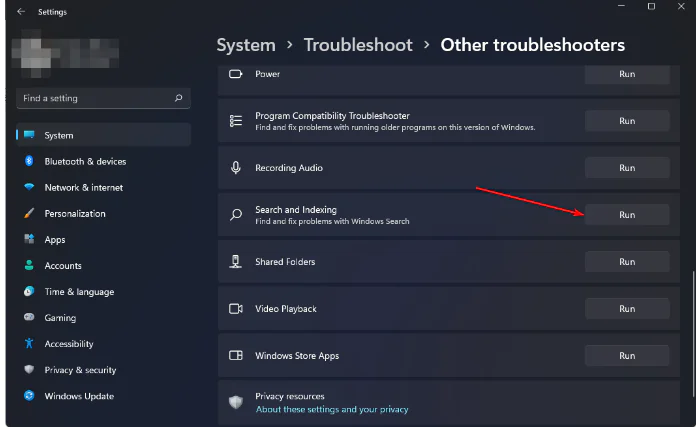The image size is (696, 427).
Task: Click the Search and Indexing magnifier icon
Action: (236, 215)
